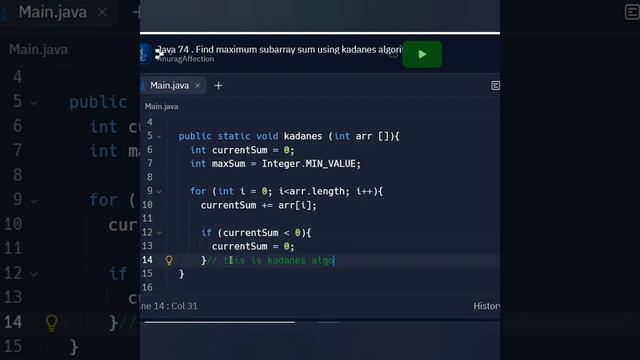Open the panel layout icon in center editor

495,85
